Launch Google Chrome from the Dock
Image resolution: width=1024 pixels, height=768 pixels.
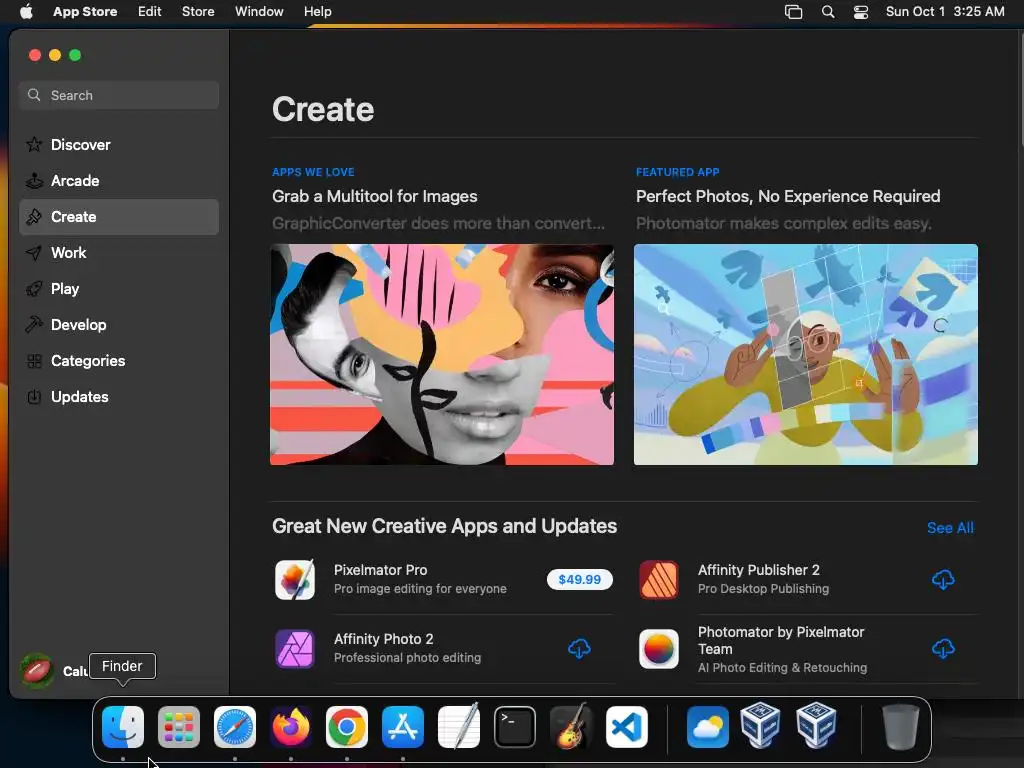coord(347,727)
